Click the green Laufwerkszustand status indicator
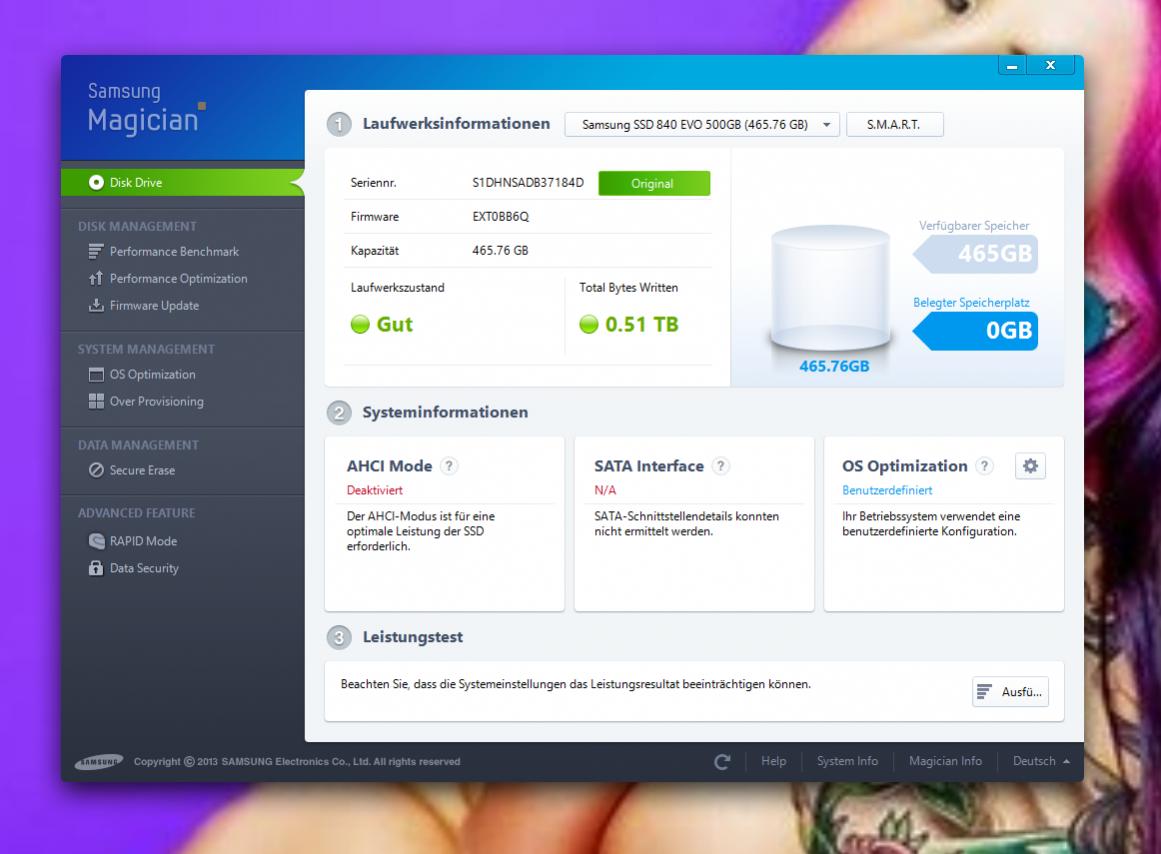The height and width of the screenshot is (854, 1161). (x=360, y=324)
